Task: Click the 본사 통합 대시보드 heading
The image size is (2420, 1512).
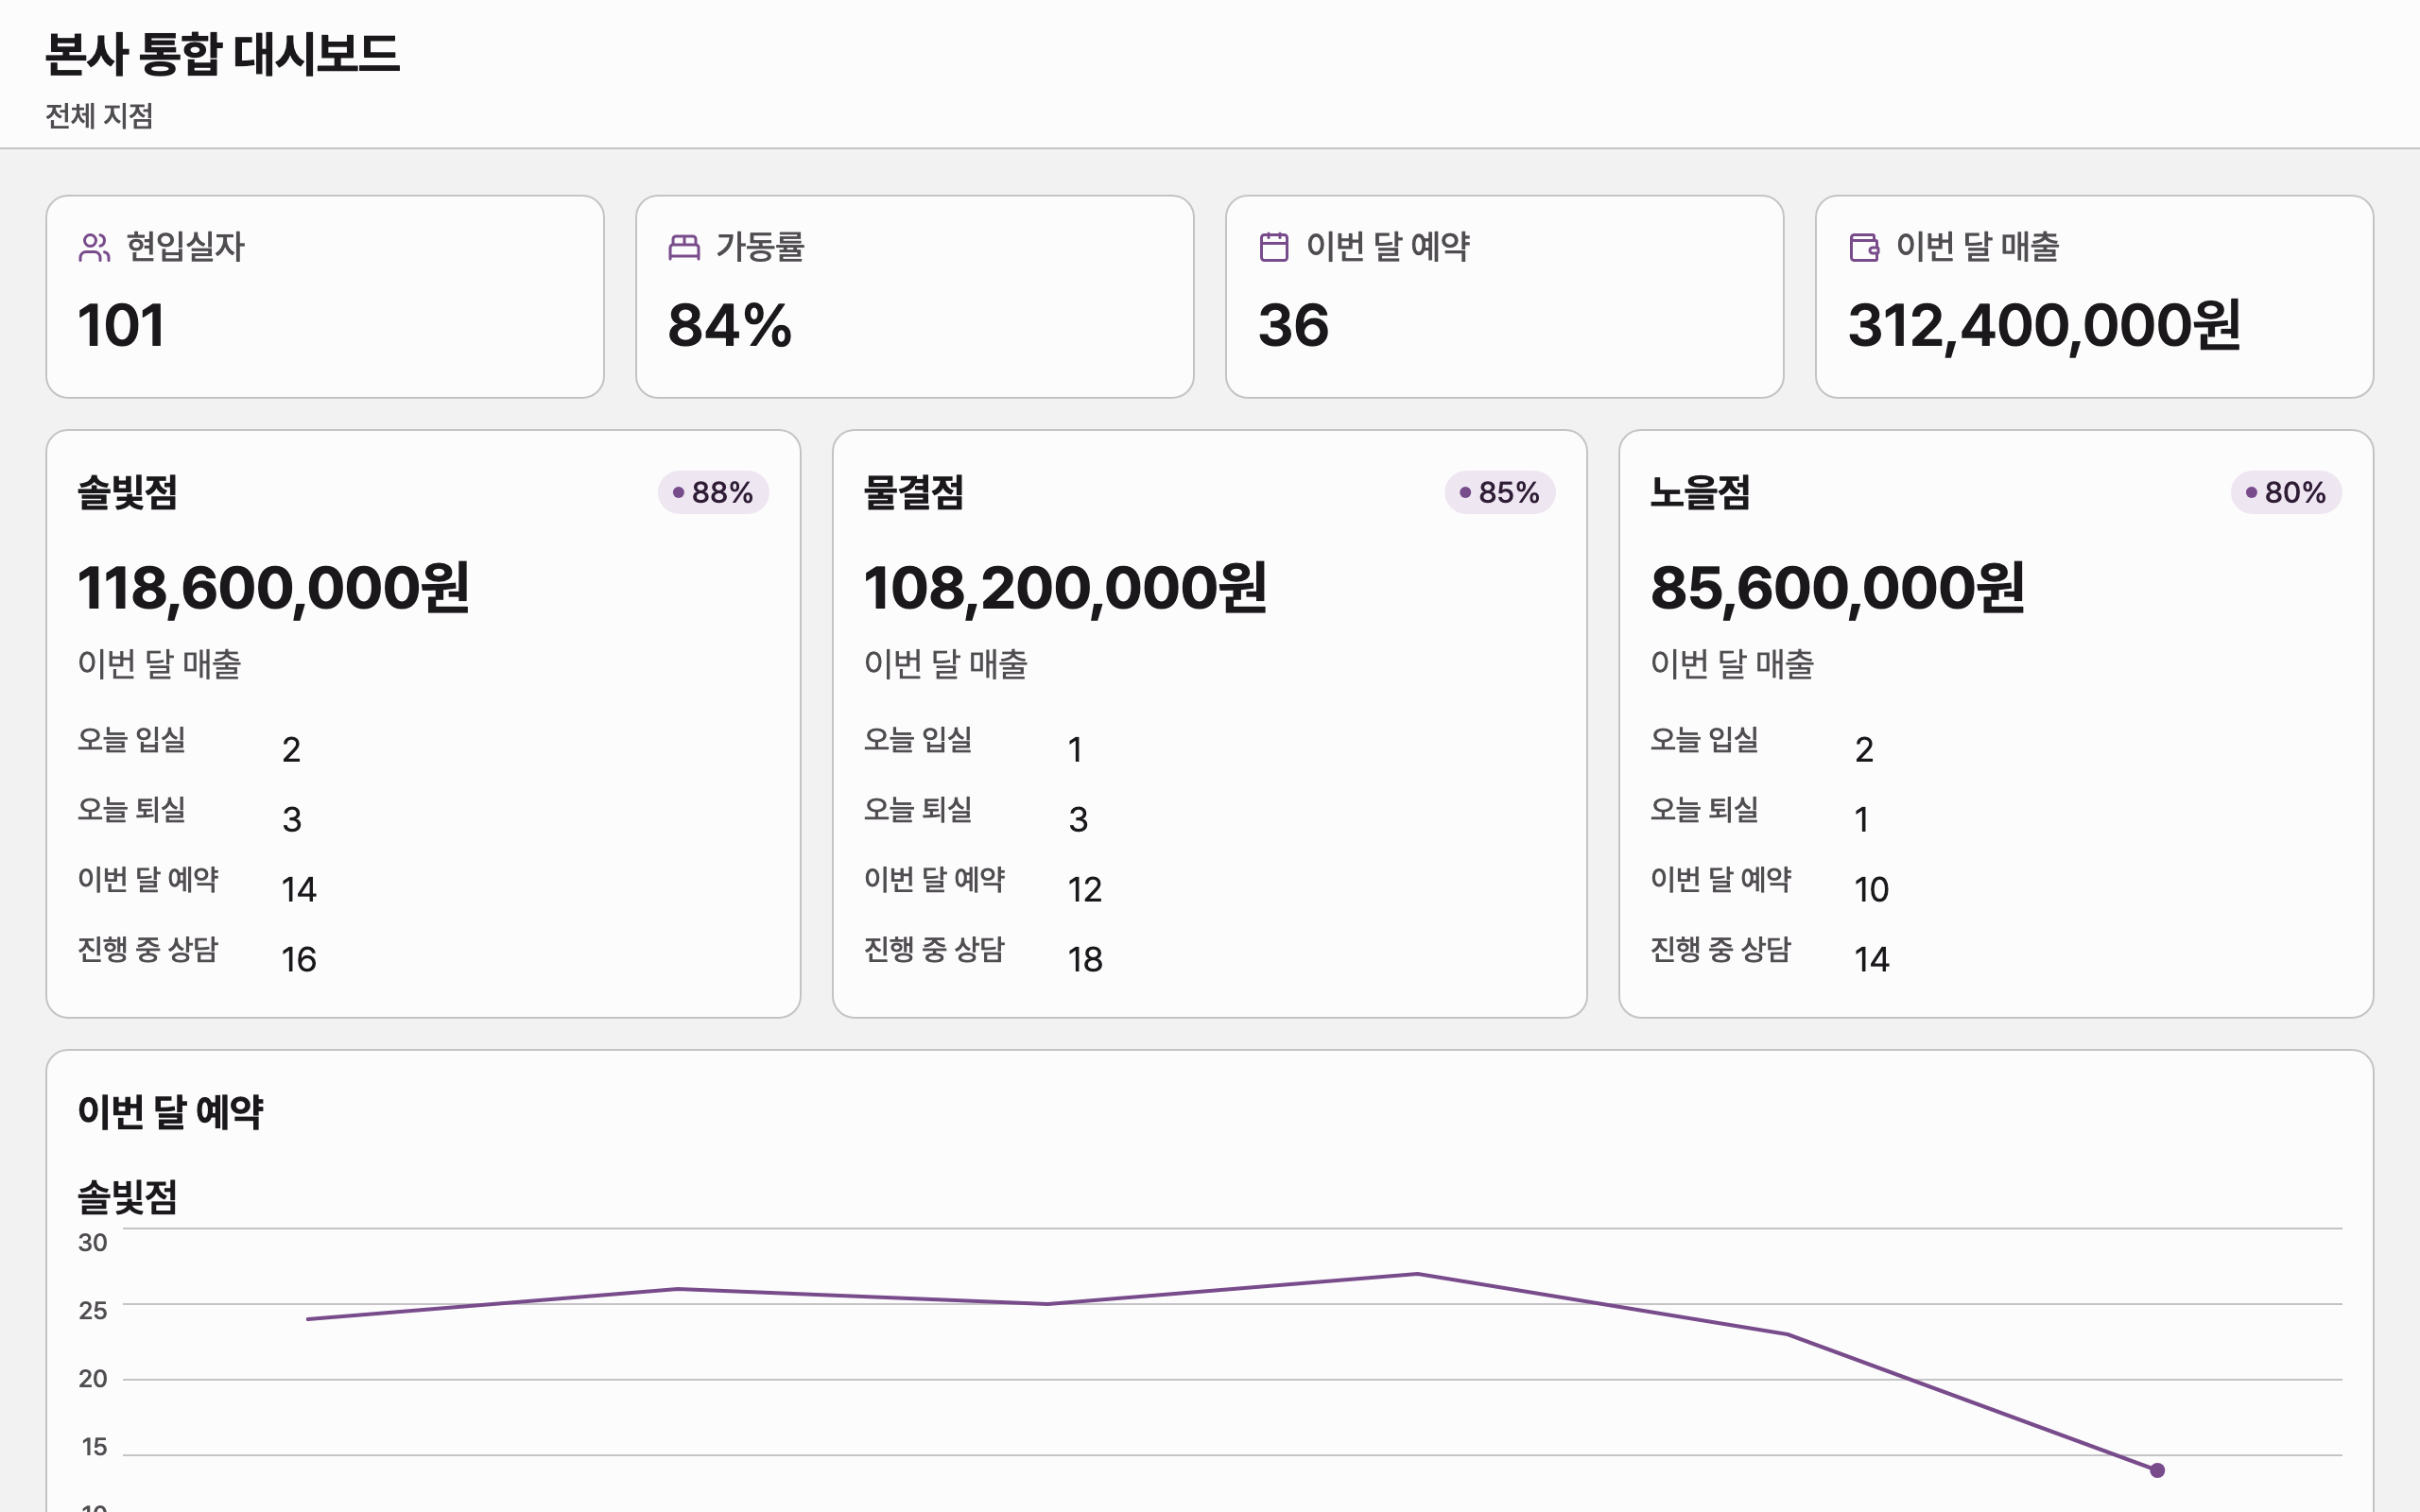Action: point(222,54)
